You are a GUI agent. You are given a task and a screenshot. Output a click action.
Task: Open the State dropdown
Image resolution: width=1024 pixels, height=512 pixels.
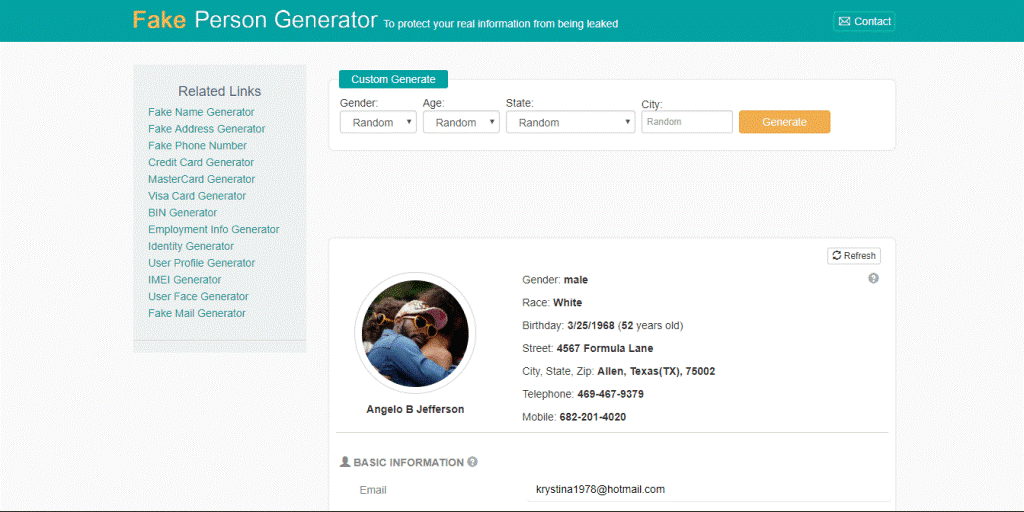click(571, 122)
